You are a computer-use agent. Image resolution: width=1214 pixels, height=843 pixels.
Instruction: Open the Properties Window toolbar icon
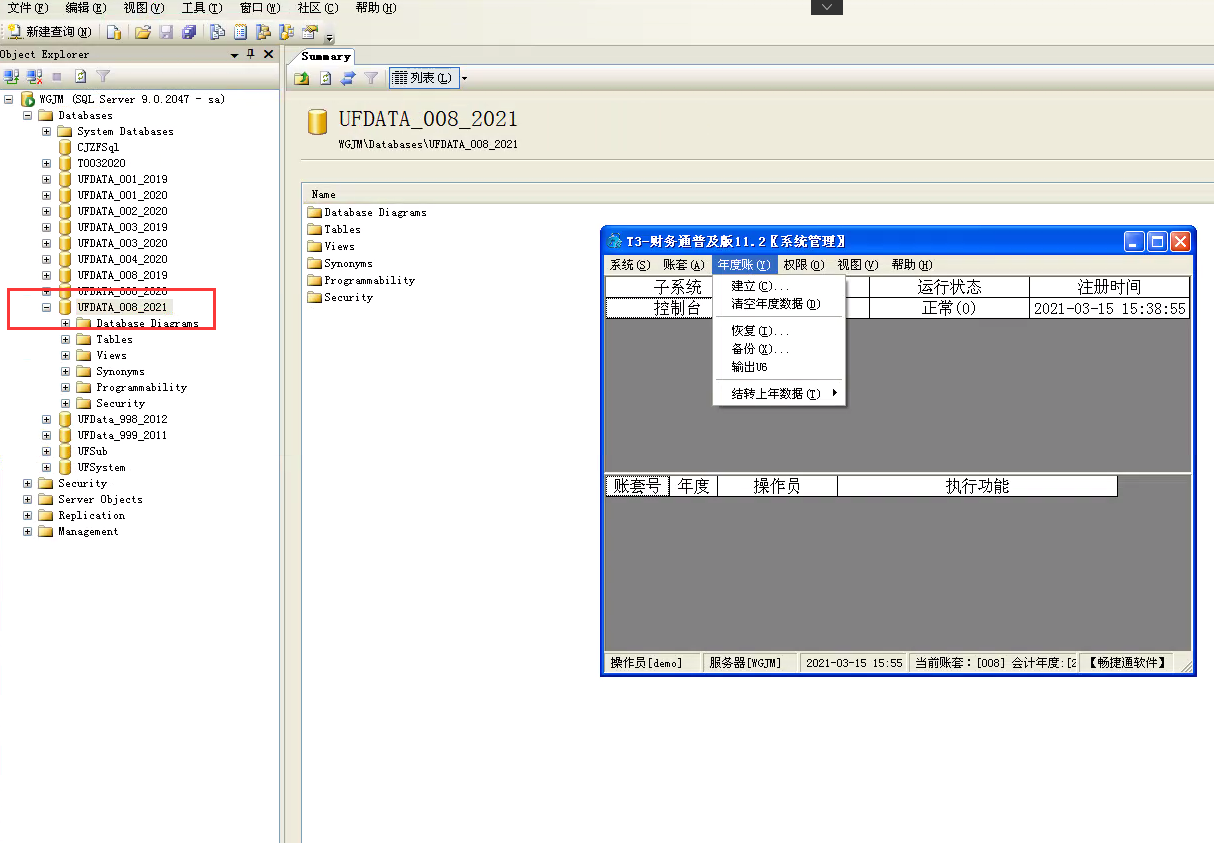(x=310, y=32)
